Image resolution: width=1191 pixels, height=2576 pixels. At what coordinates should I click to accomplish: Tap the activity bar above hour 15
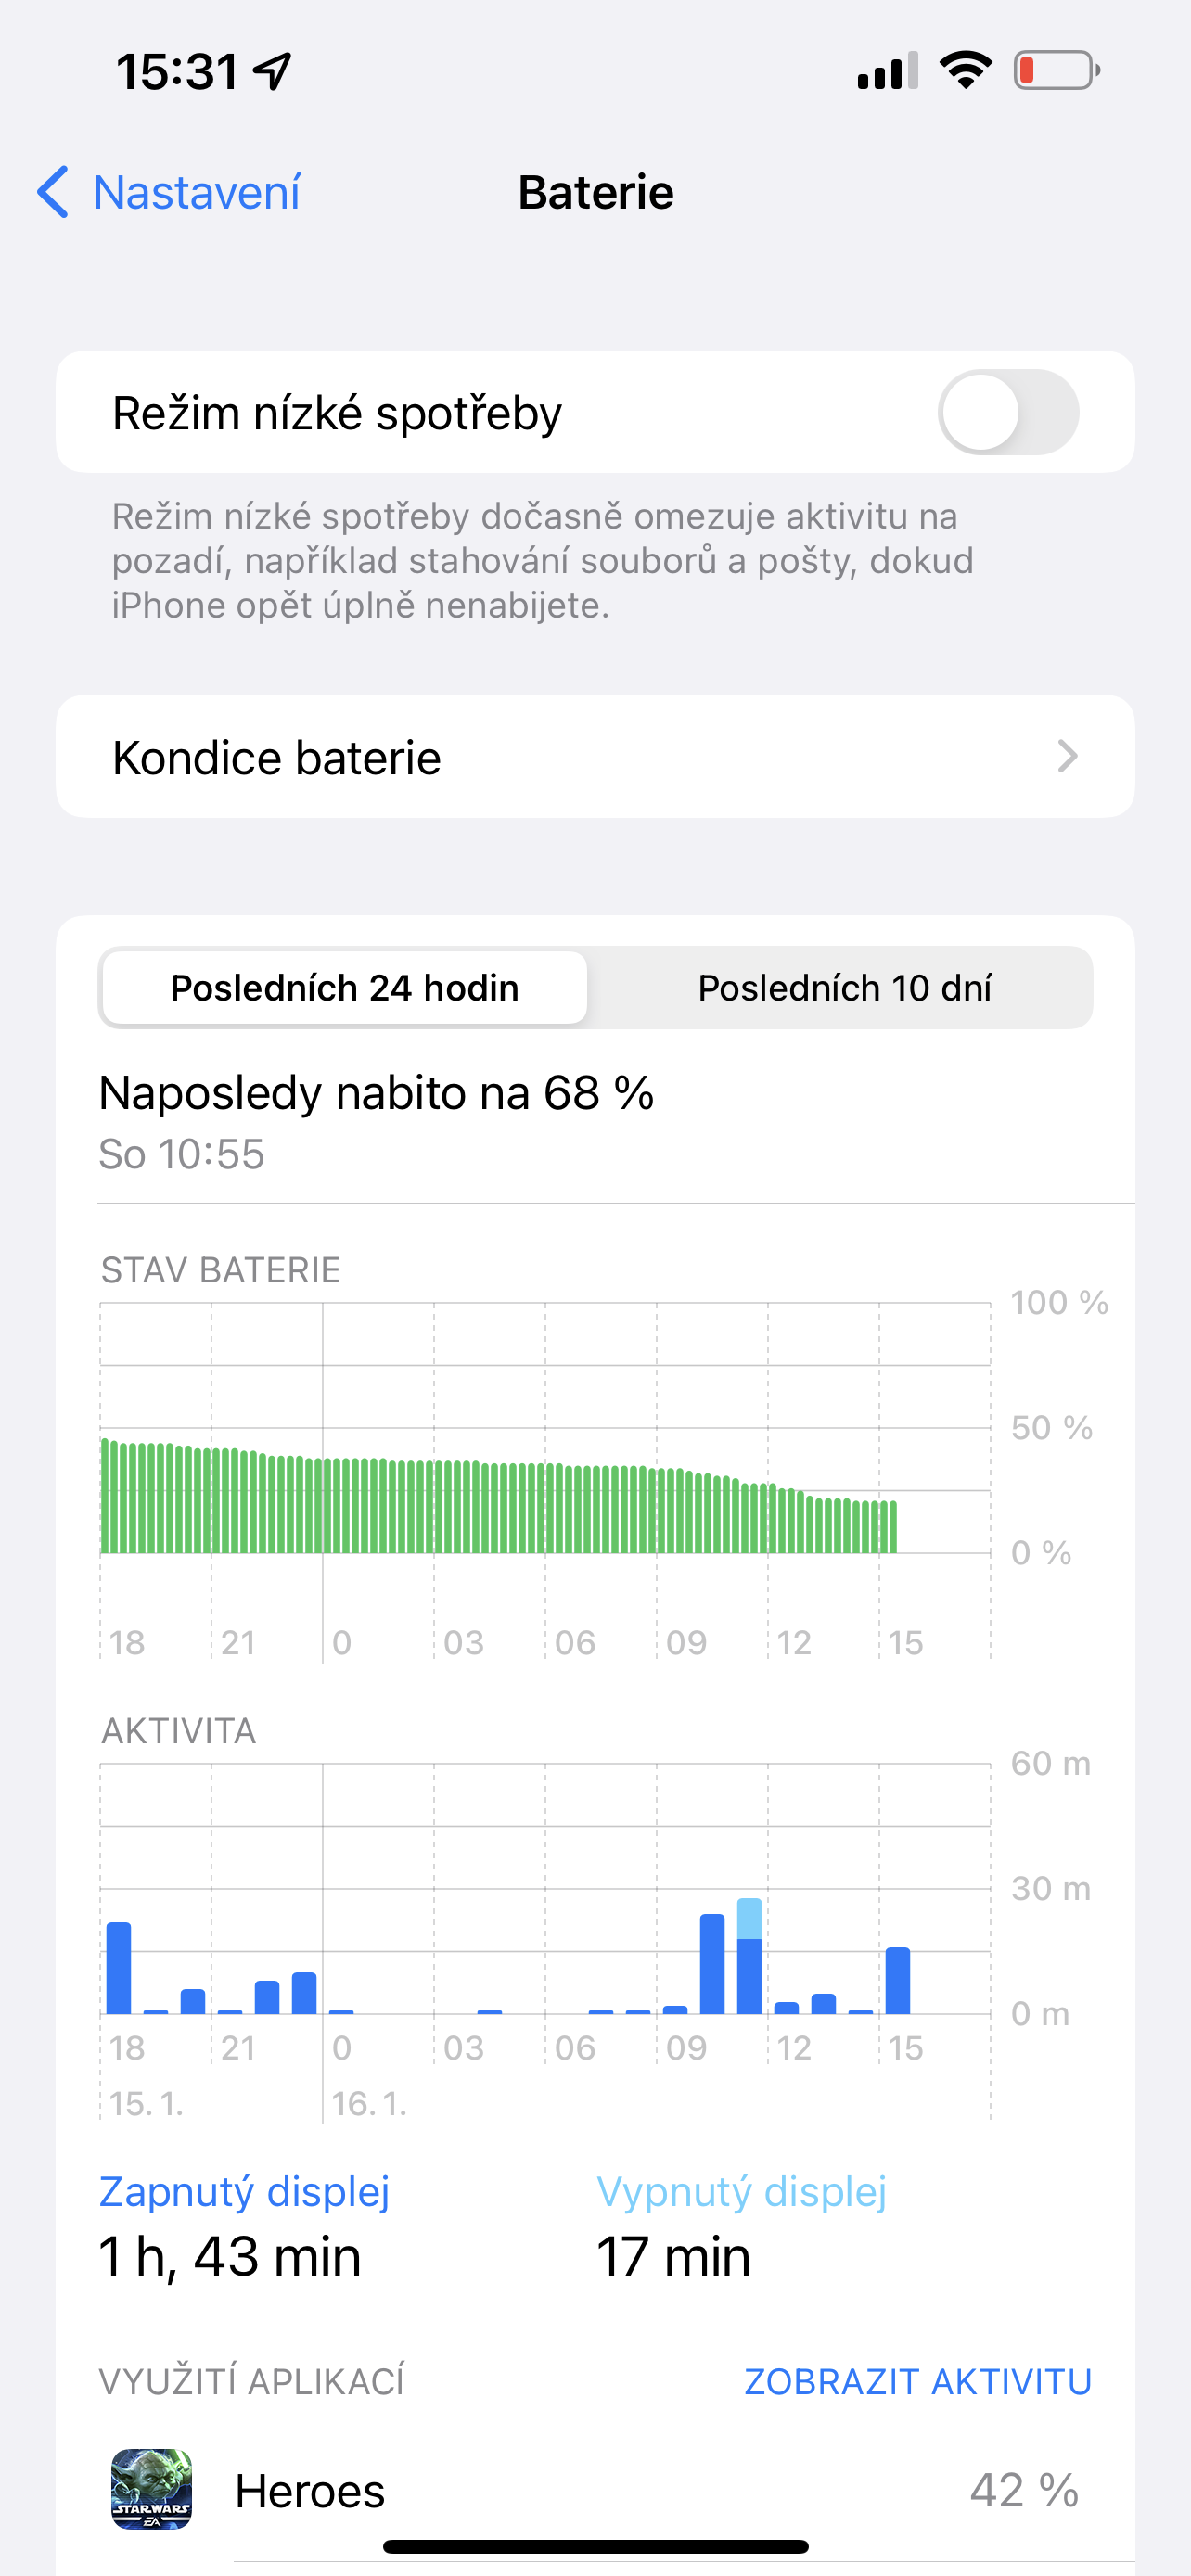click(897, 1980)
